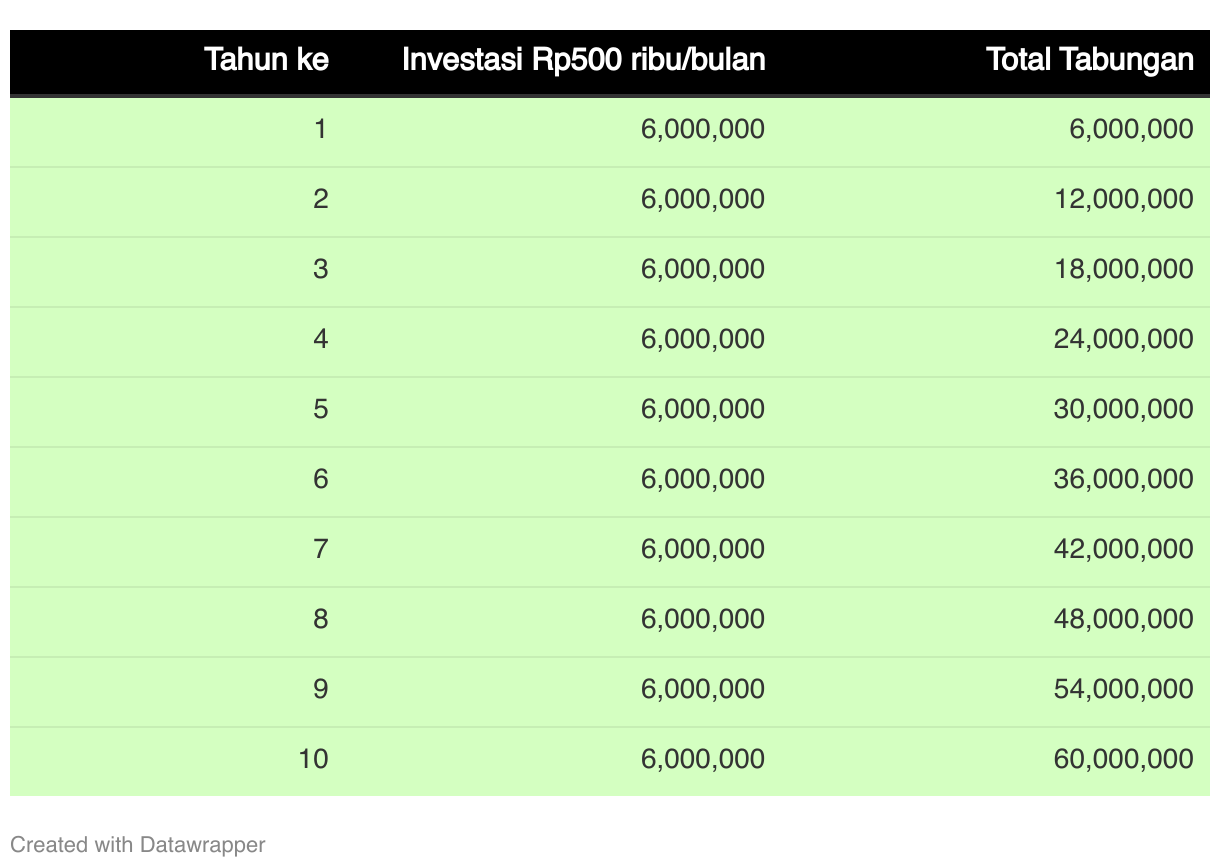Click the 18,000,000 total cell
This screenshot has height=868, width=1220.
click(x=1123, y=269)
